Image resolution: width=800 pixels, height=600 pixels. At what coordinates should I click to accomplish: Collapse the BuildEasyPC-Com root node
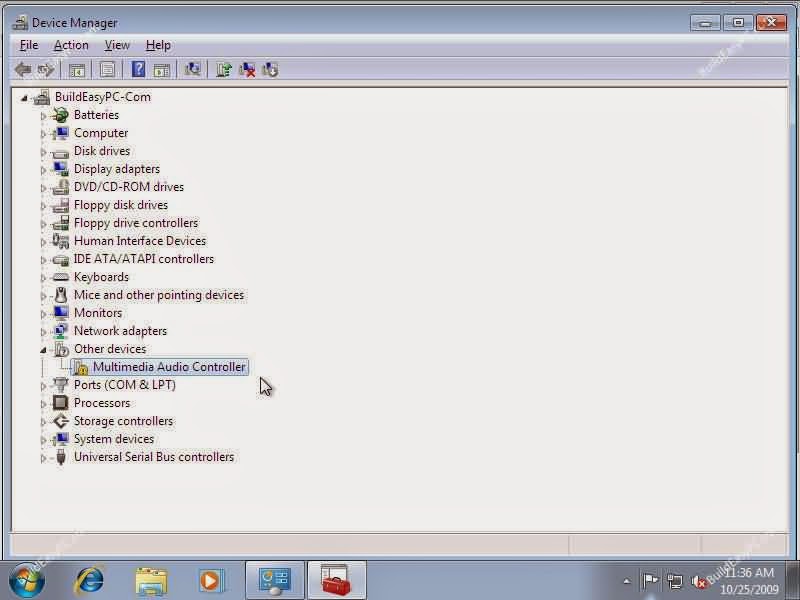24,97
